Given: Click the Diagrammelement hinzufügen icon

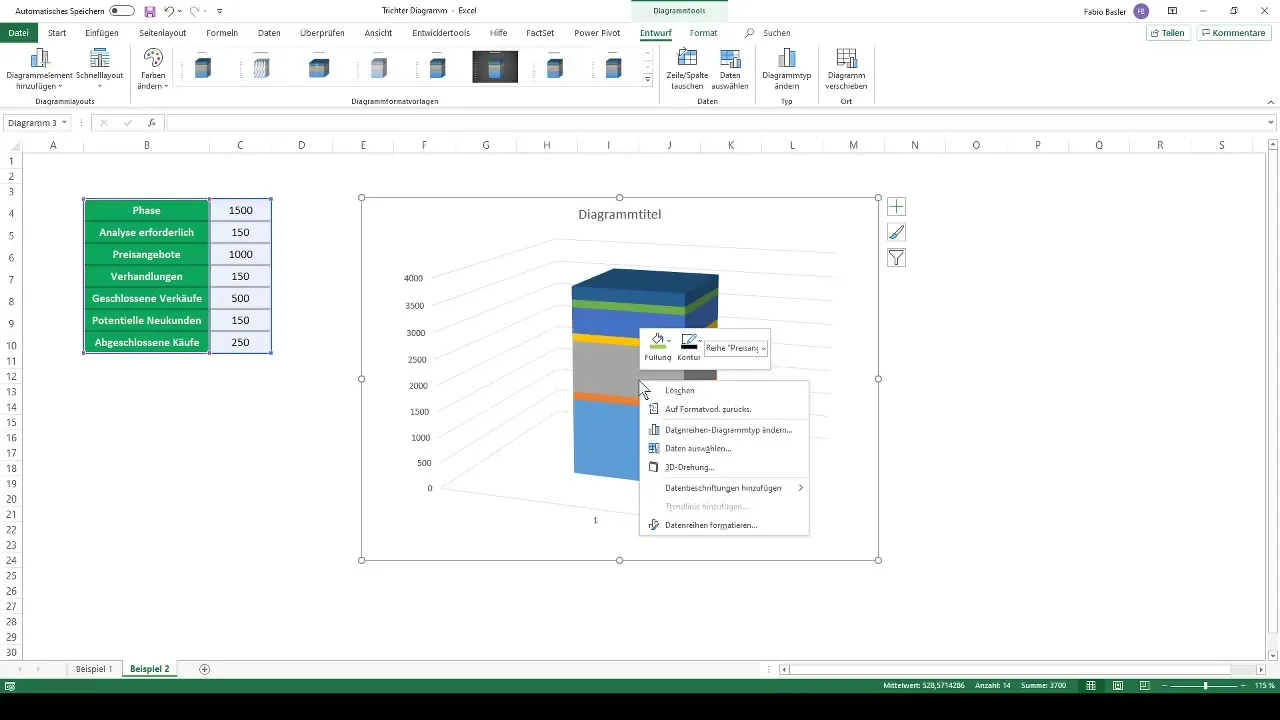Looking at the screenshot, I should pyautogui.click(x=39, y=59).
